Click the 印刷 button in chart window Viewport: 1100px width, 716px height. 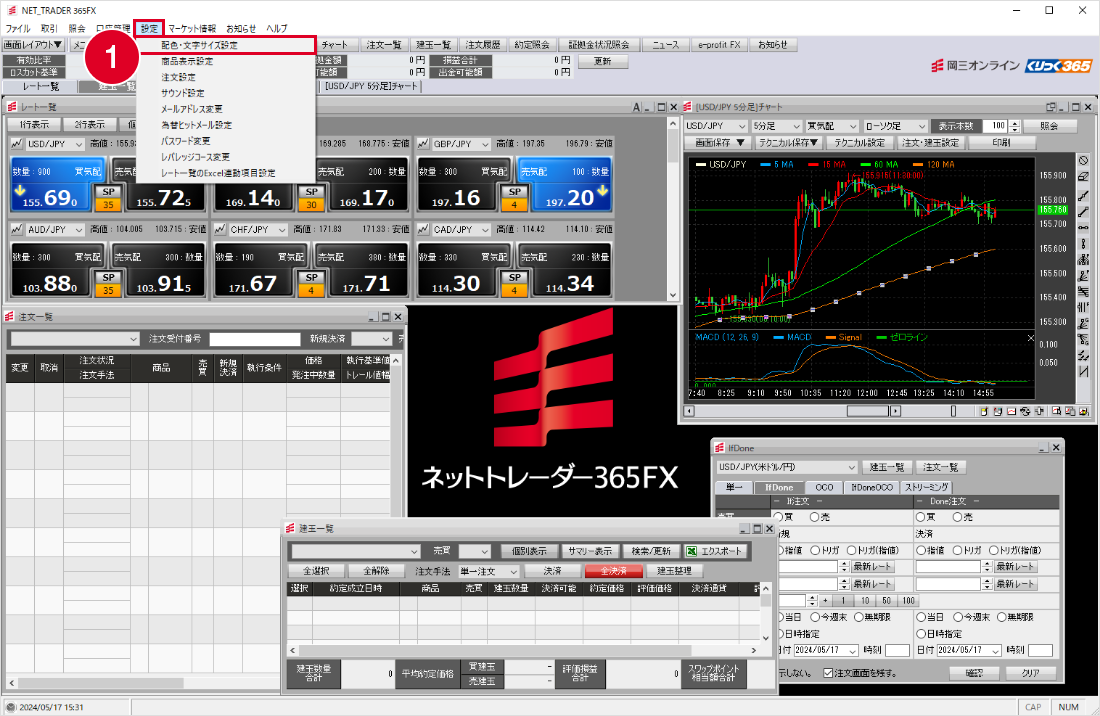coord(1001,142)
